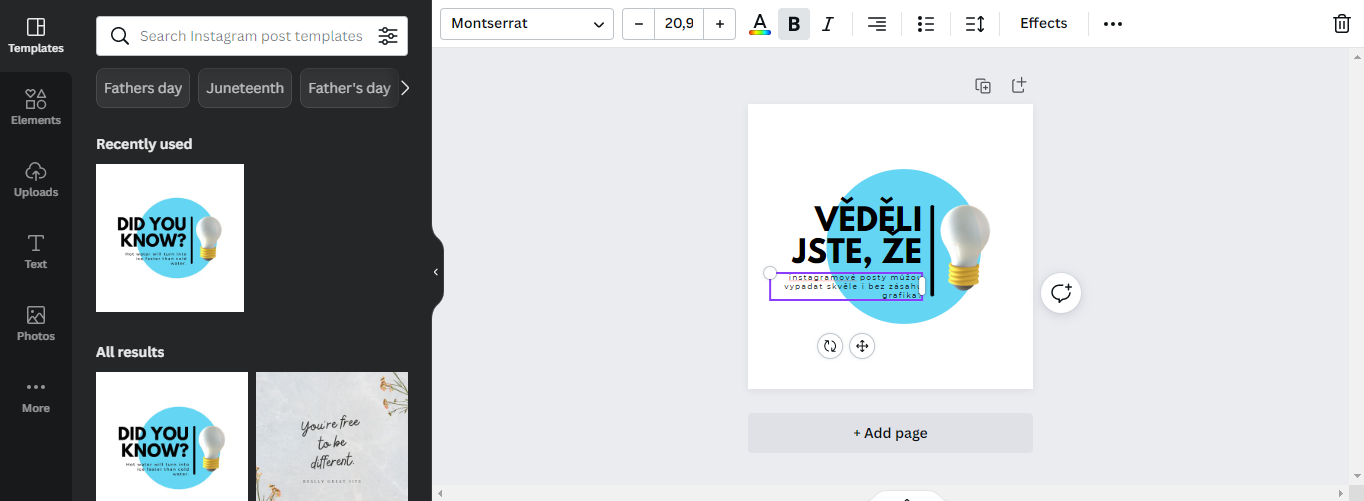Image resolution: width=1364 pixels, height=501 pixels.
Task: Open the Photos sidebar tab
Action: pyautogui.click(x=36, y=324)
